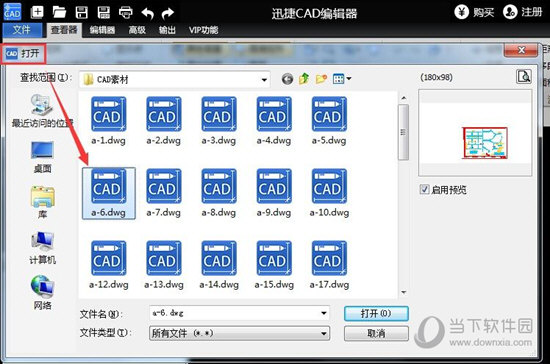Select file a-8.dwg
Image resolution: width=550 pixels, height=364 pixels.
point(219,193)
